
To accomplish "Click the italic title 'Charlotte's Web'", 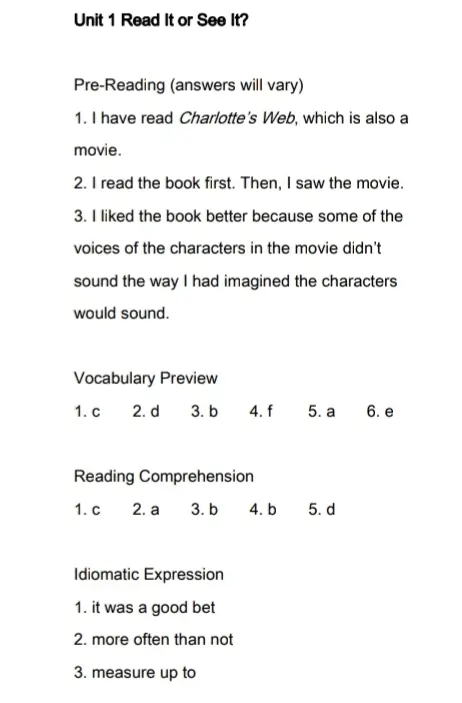I will 238,118.
